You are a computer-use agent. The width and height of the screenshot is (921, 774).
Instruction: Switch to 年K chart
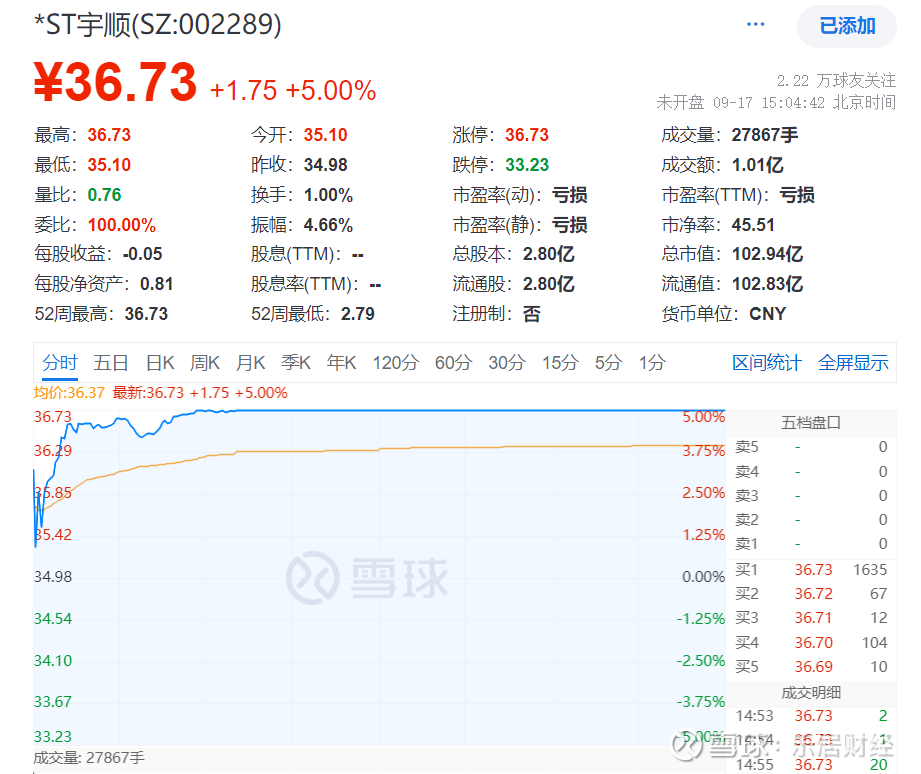(341, 362)
